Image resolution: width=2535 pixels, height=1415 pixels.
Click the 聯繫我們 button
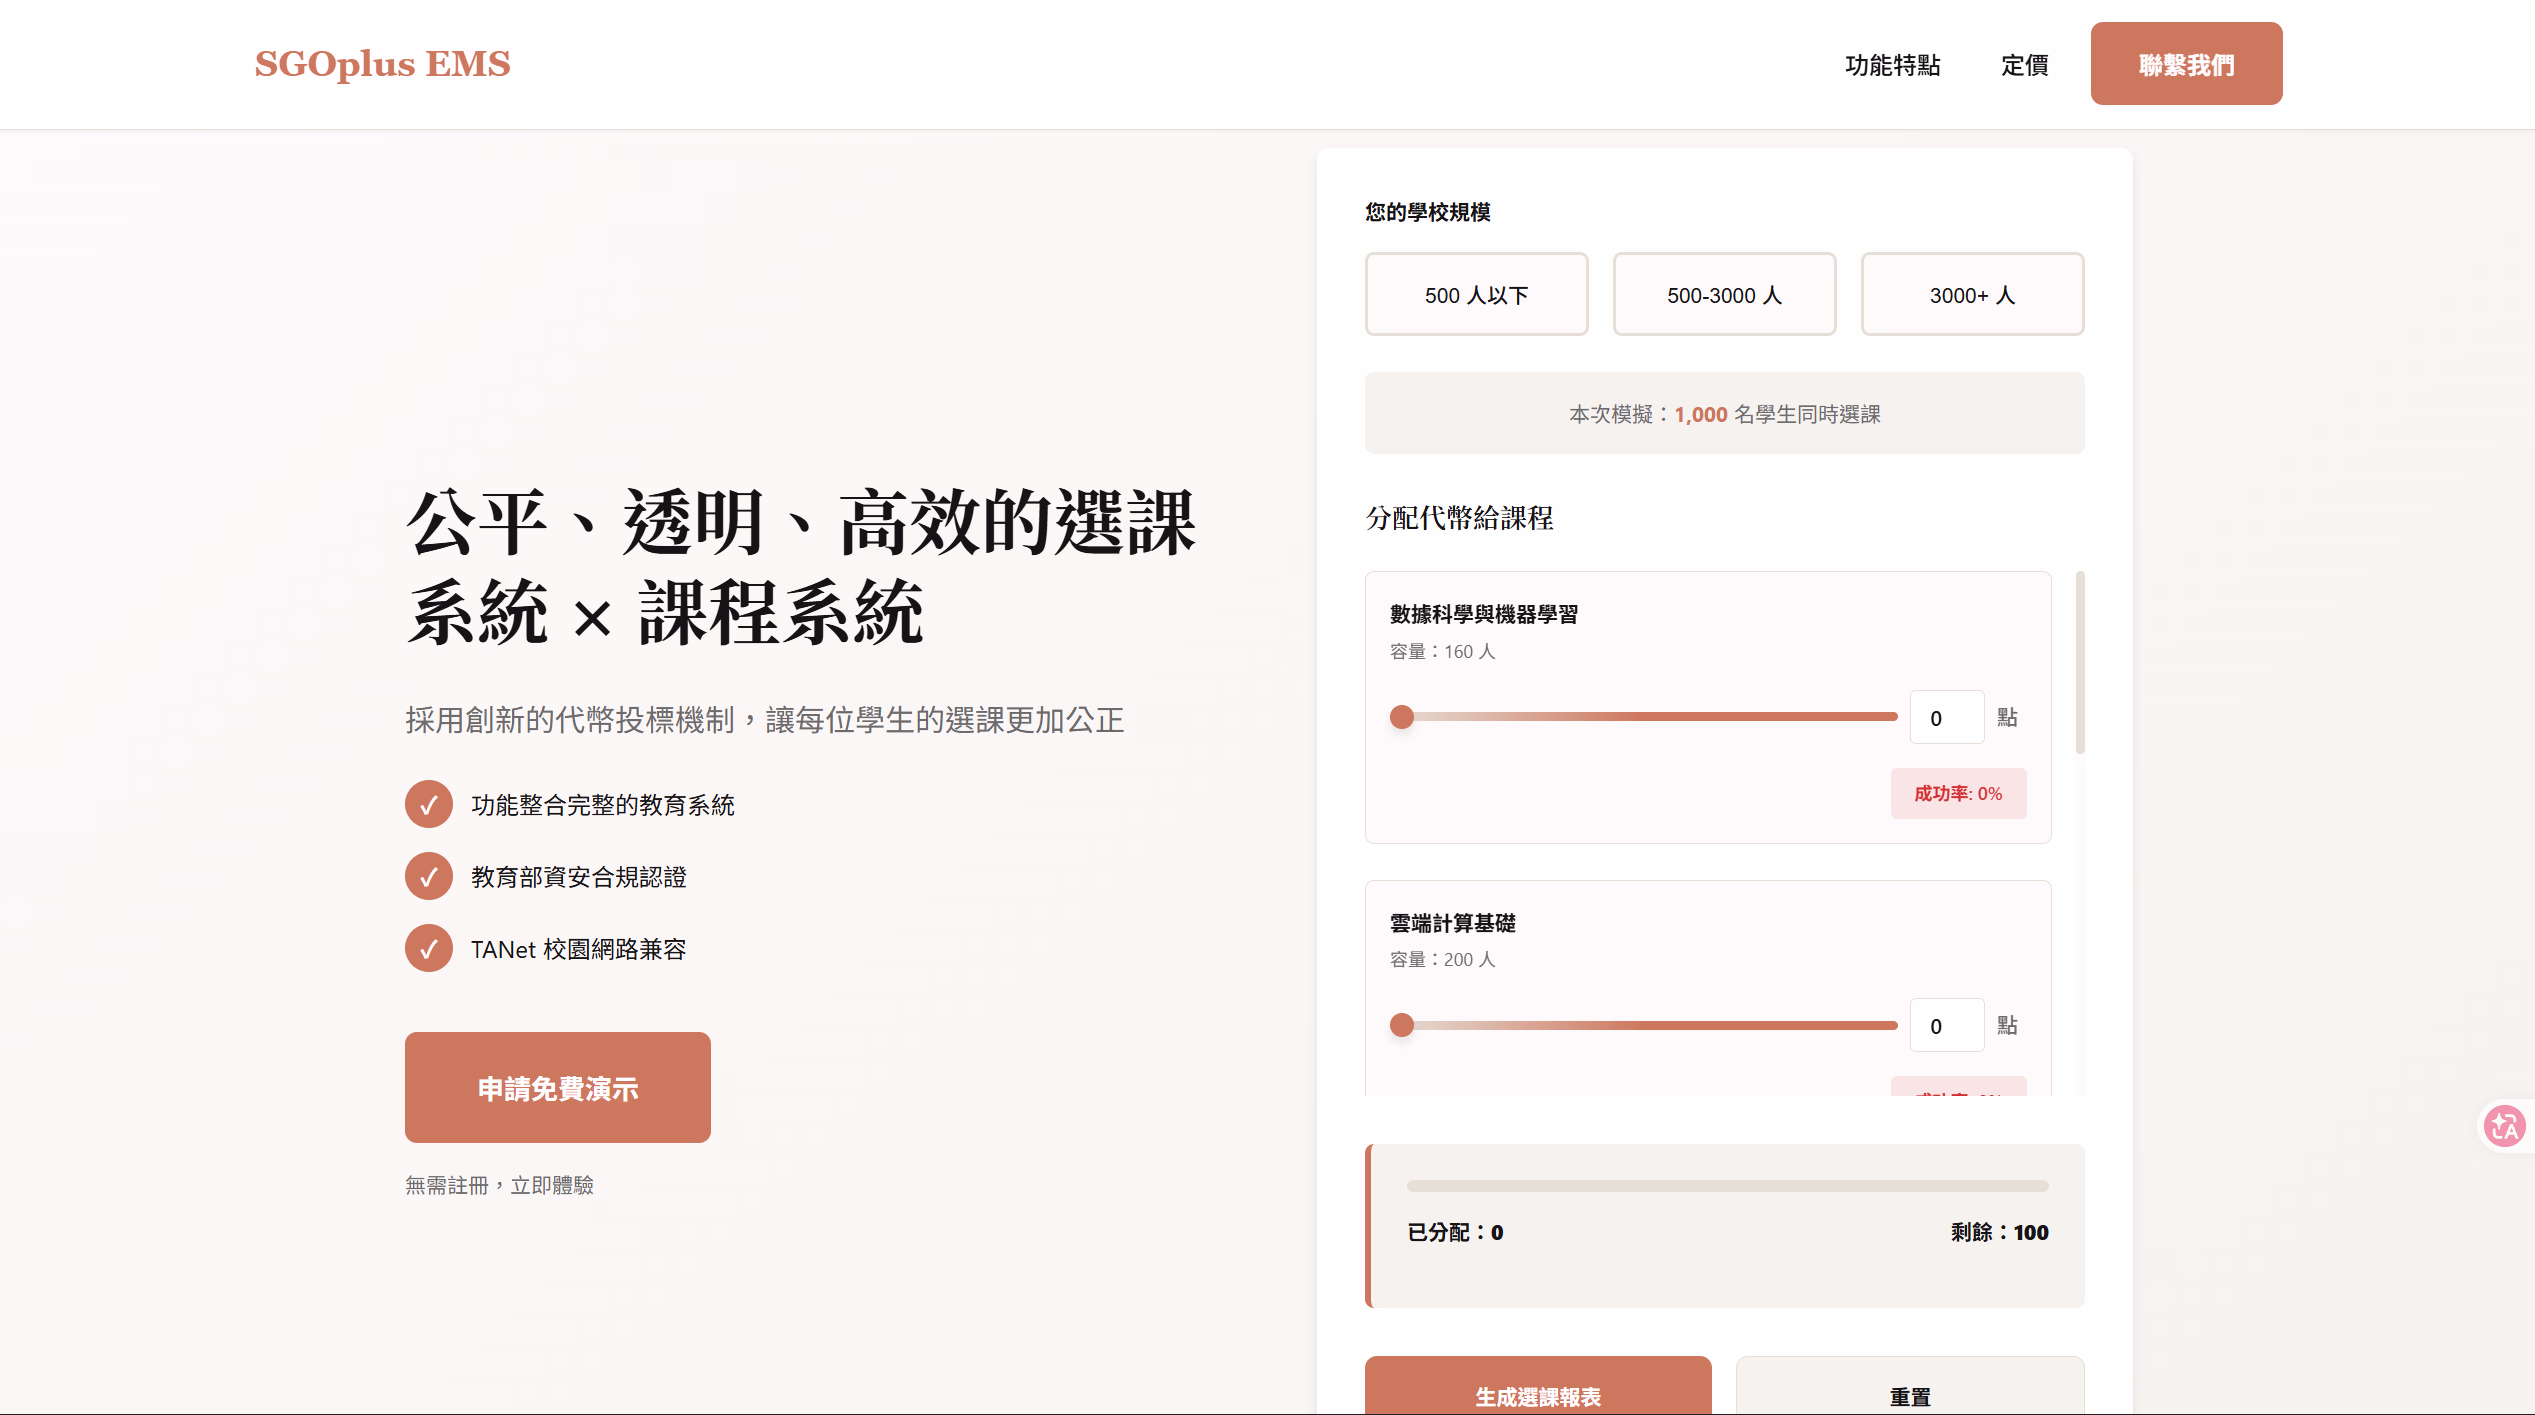(2186, 64)
